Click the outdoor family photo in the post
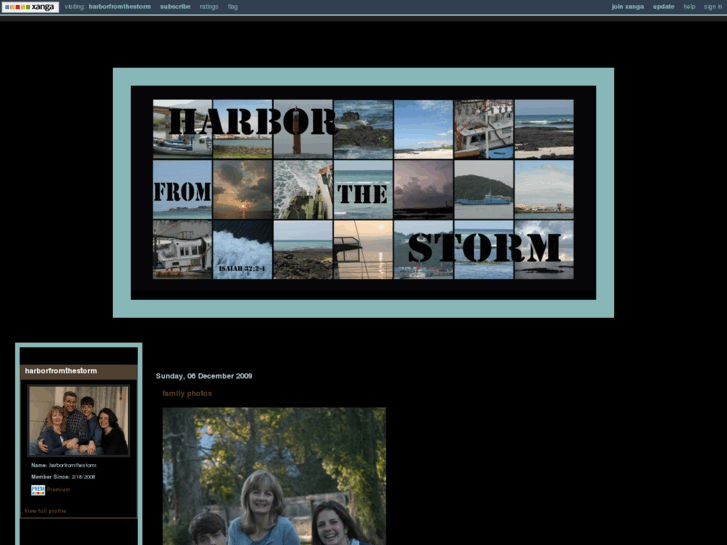This screenshot has width=727, height=545. (273, 475)
